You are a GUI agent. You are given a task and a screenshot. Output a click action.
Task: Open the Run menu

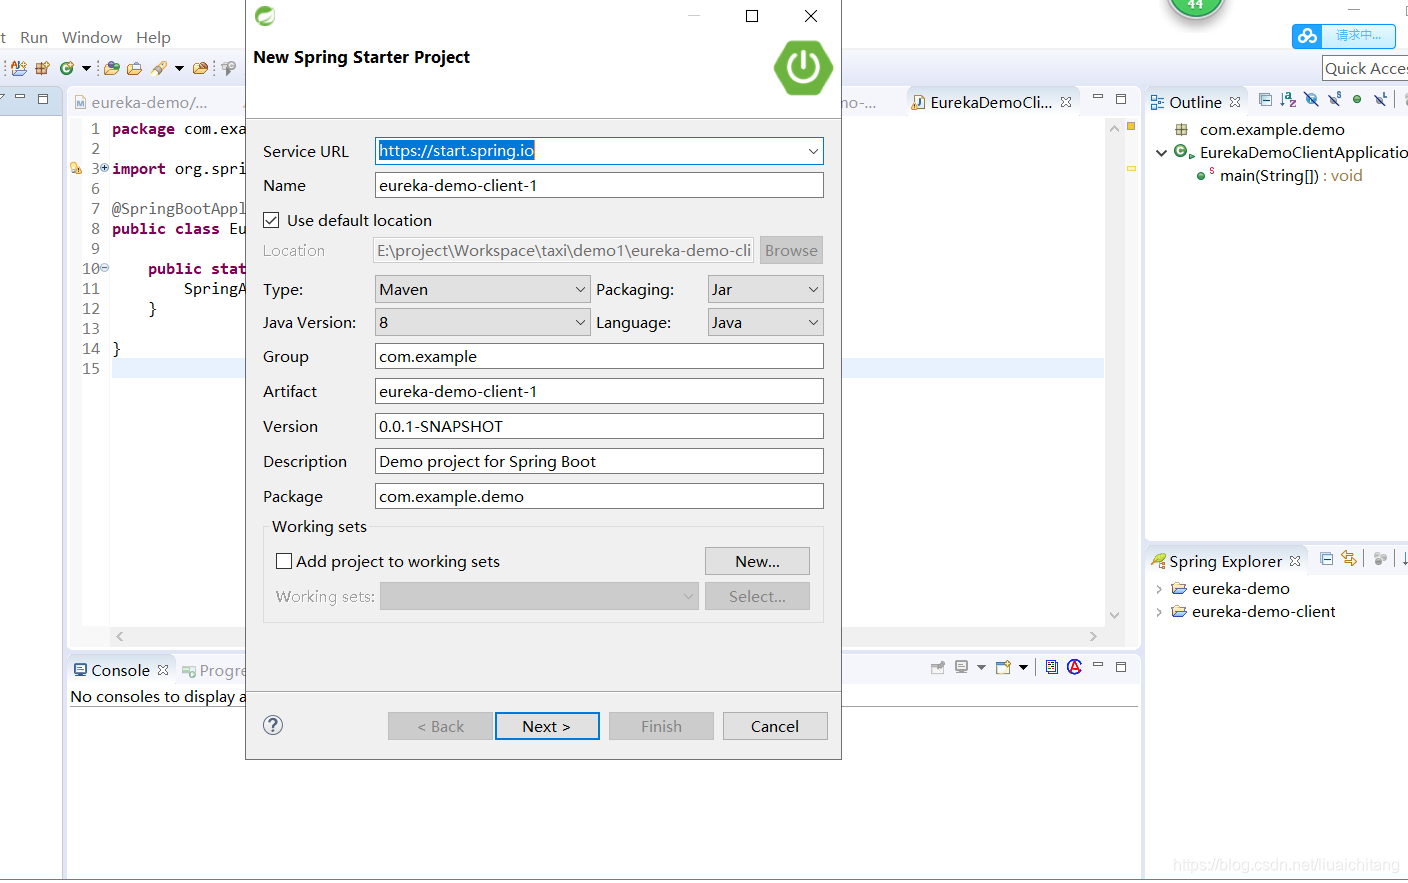point(34,37)
